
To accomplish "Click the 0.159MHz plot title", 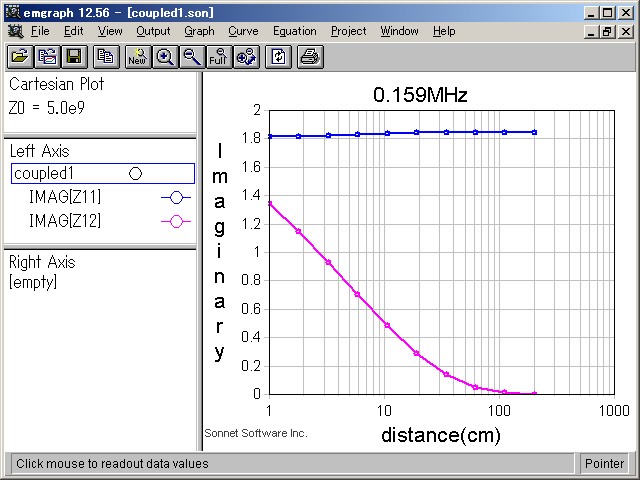I will pyautogui.click(x=420, y=95).
